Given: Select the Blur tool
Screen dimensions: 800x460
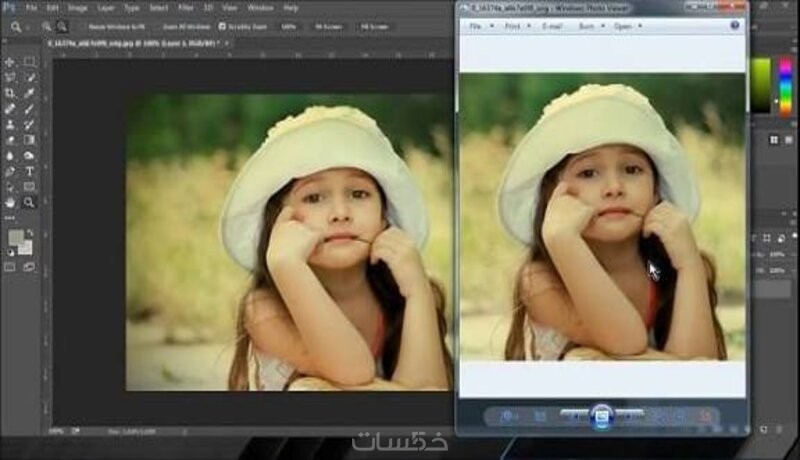Looking at the screenshot, I should pyautogui.click(x=10, y=156).
